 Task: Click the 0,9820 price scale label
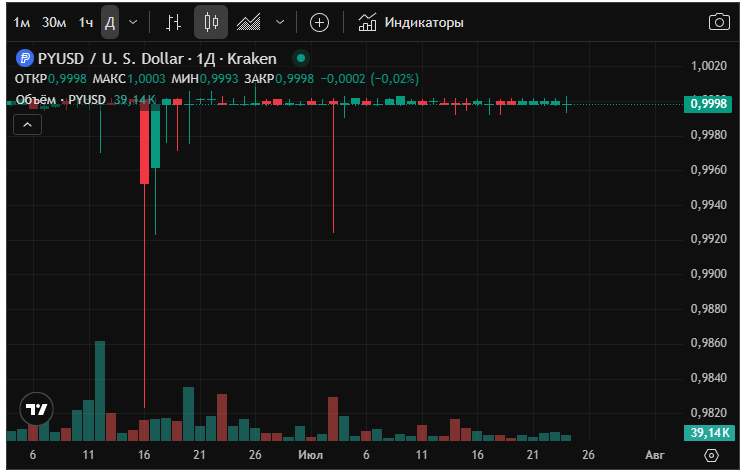tap(709, 413)
